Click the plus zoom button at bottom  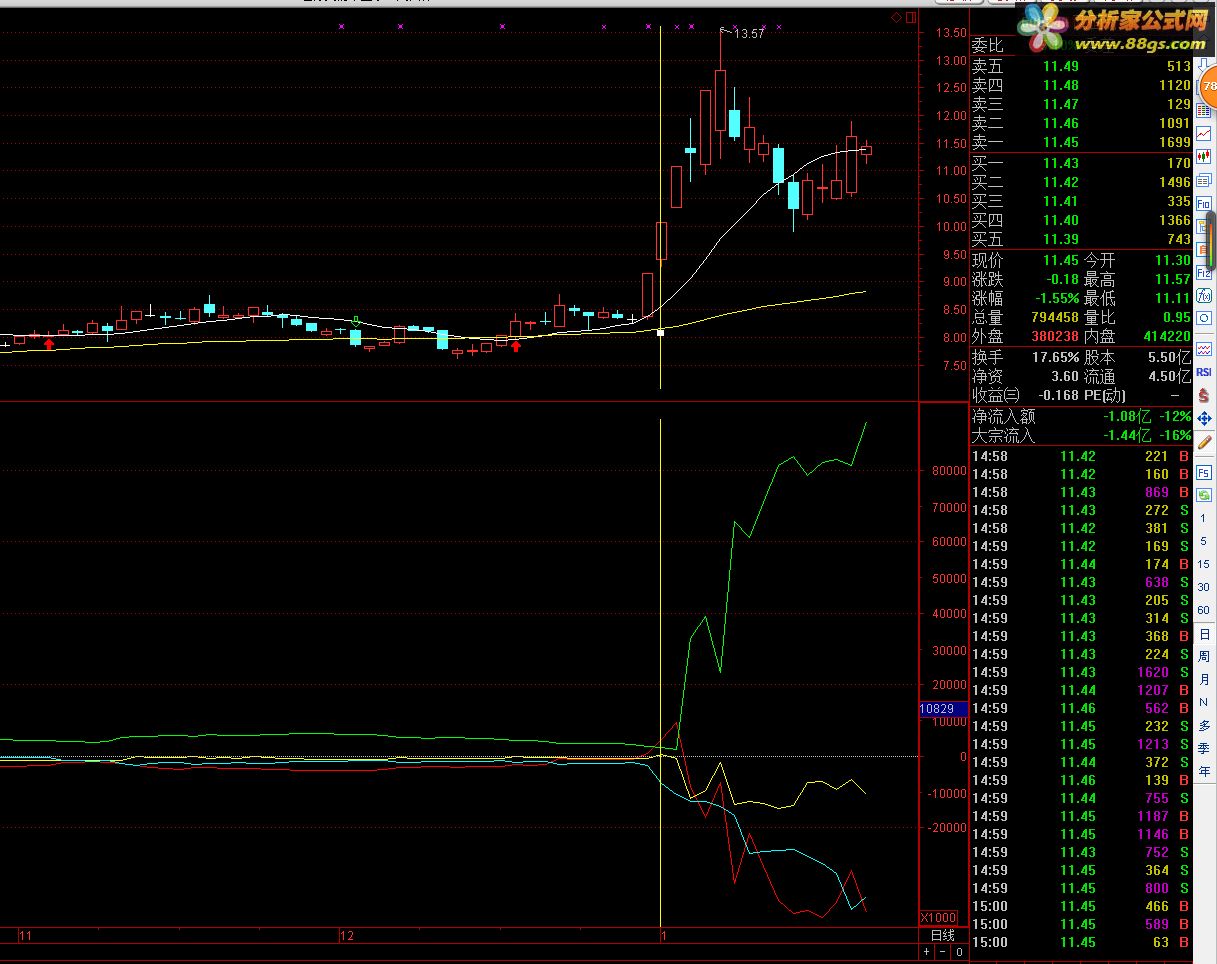[x=927, y=952]
